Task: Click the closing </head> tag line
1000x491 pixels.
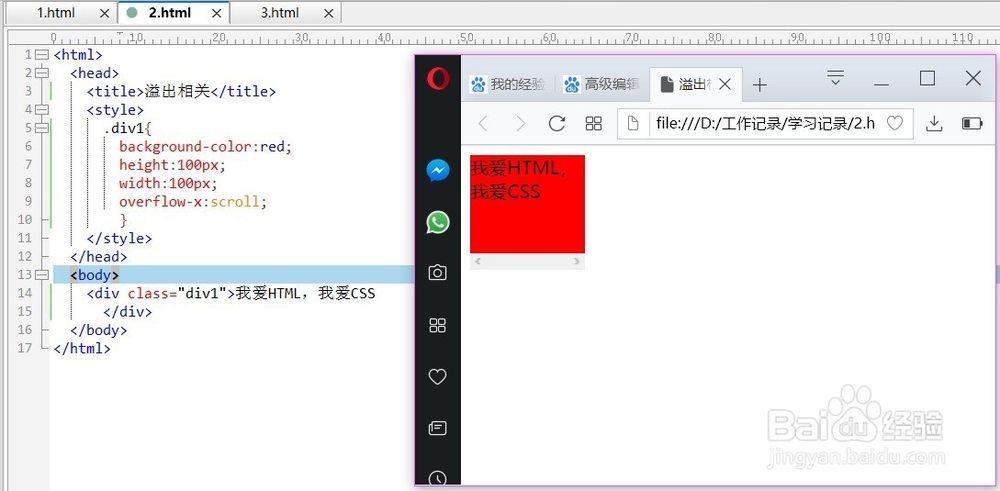Action: 99,256
